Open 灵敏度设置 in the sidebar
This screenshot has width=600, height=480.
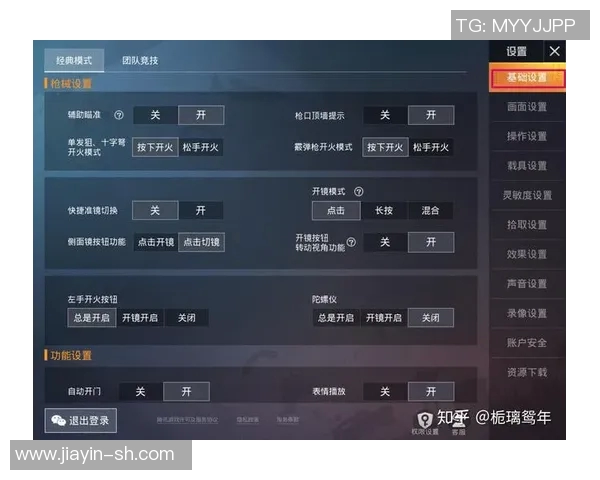point(527,195)
